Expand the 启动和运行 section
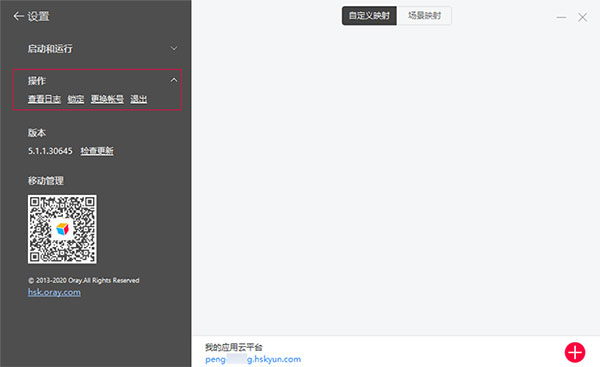 174,49
